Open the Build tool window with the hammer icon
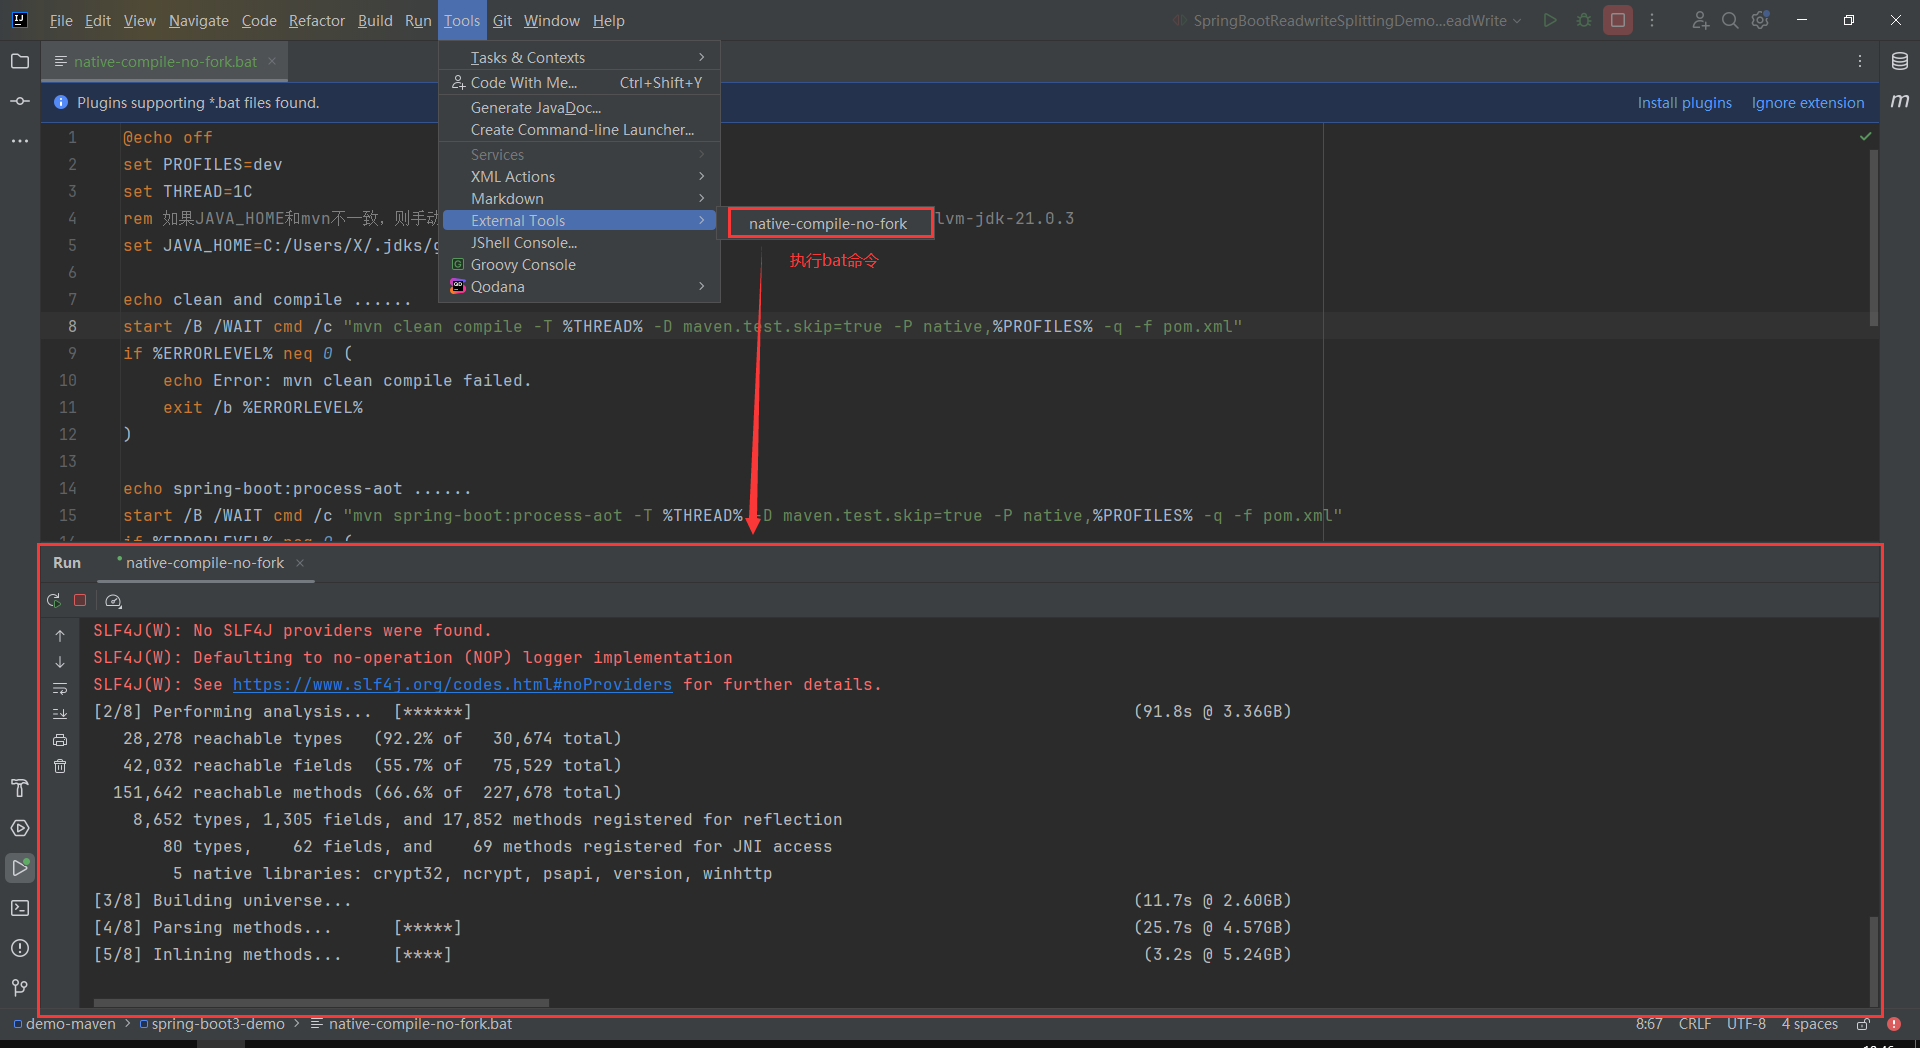The image size is (1920, 1048). tap(20, 788)
